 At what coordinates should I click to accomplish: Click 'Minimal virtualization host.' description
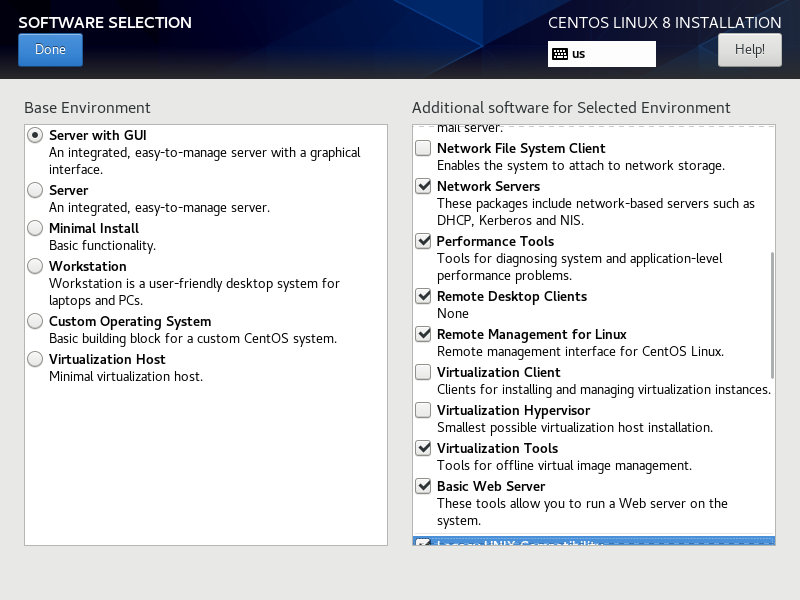pyautogui.click(x=126, y=377)
